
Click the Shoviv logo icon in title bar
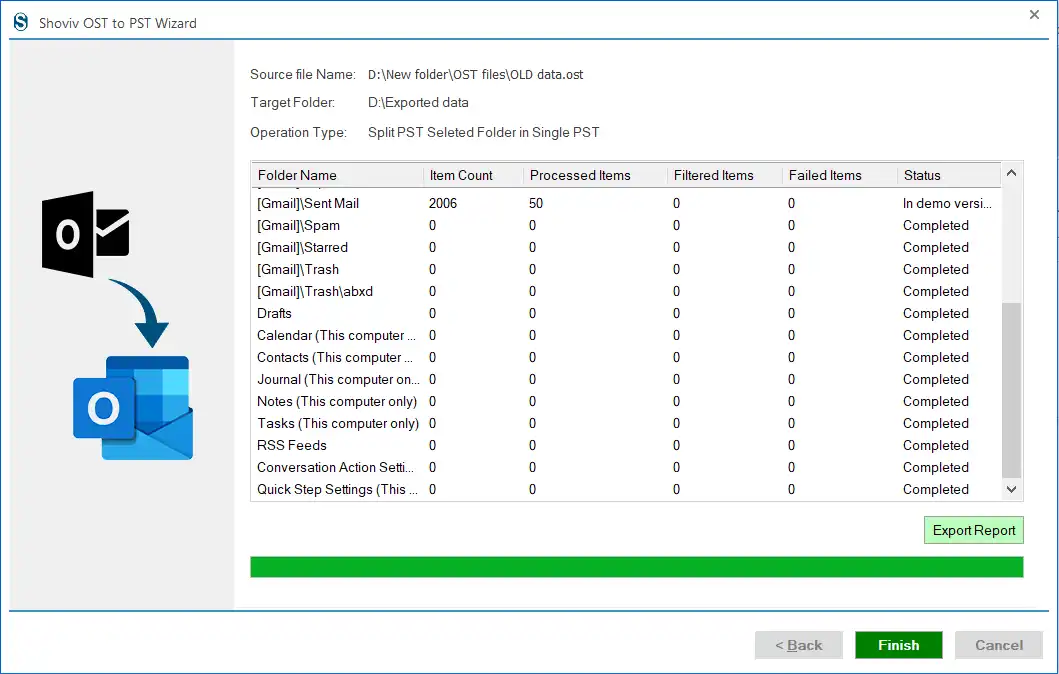click(21, 22)
